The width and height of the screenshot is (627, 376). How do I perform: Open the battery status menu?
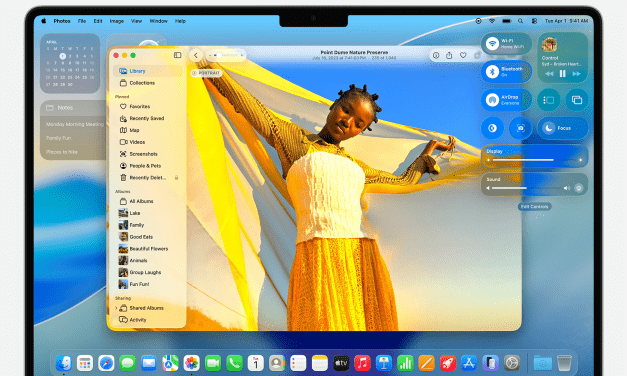point(506,21)
